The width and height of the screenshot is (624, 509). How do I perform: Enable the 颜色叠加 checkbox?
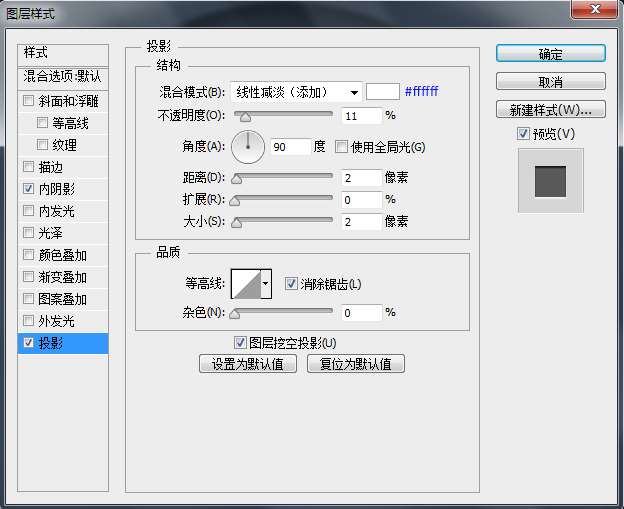click(x=28, y=254)
